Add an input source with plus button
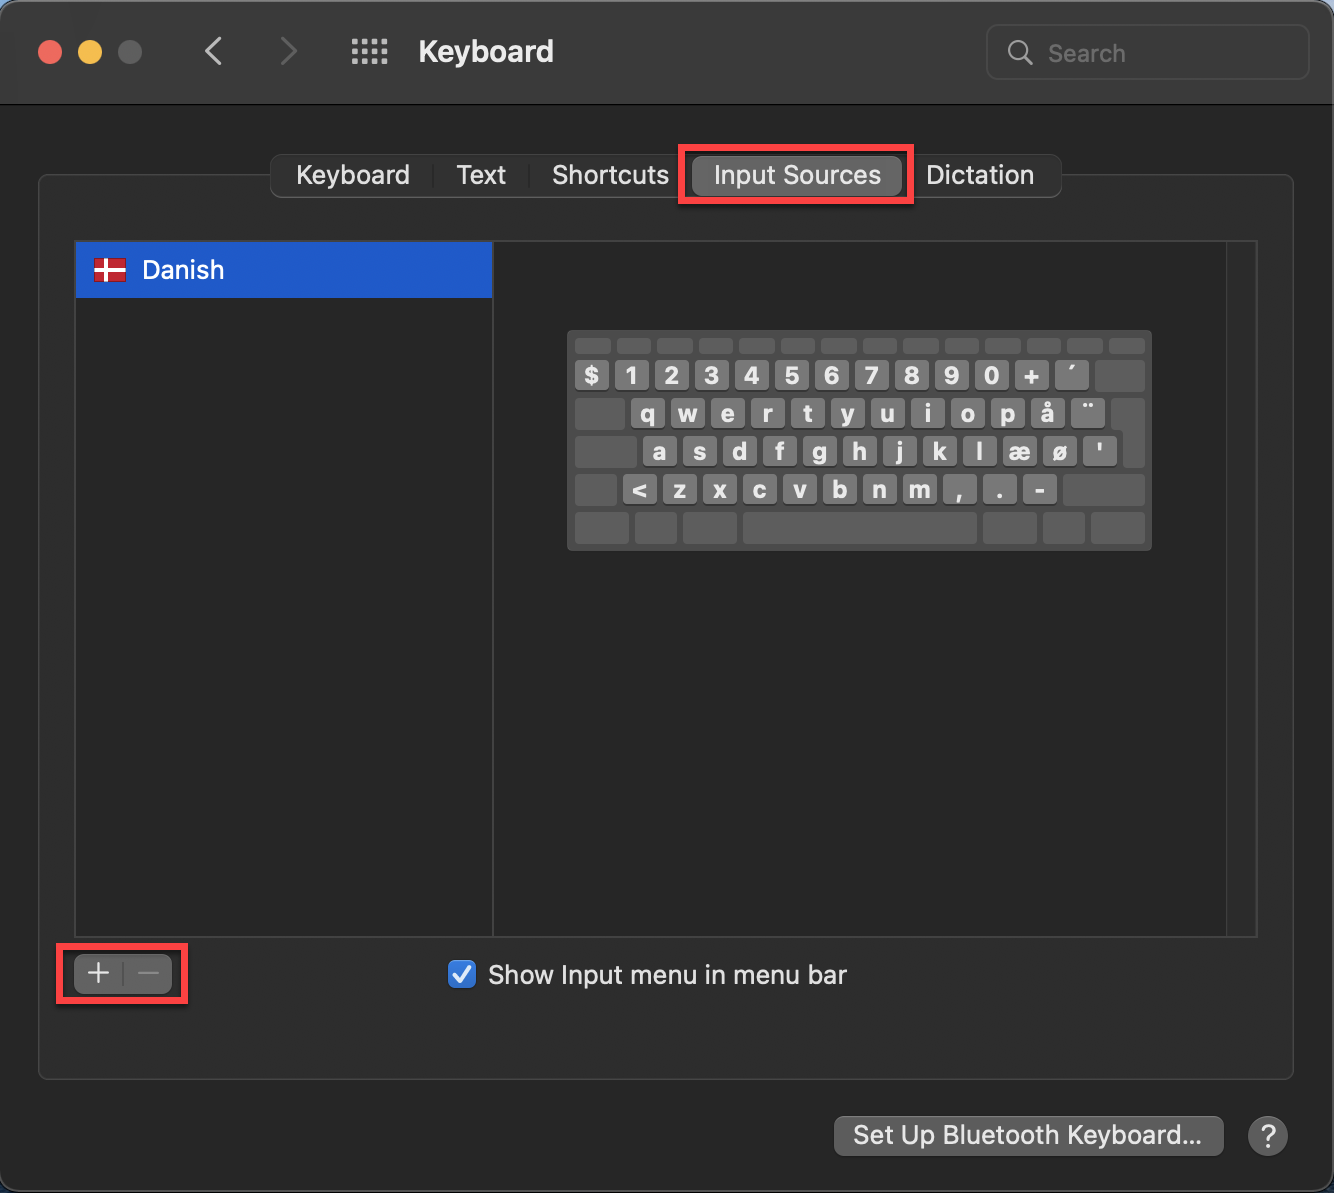1334x1193 pixels. pyautogui.click(x=98, y=973)
